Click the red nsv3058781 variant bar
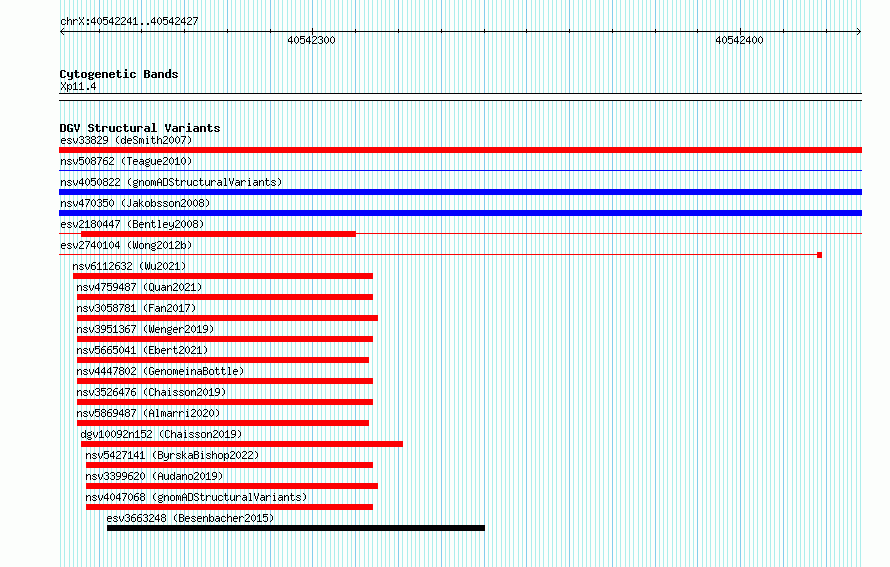Viewport: 890px width, 567px height. (x=227, y=318)
